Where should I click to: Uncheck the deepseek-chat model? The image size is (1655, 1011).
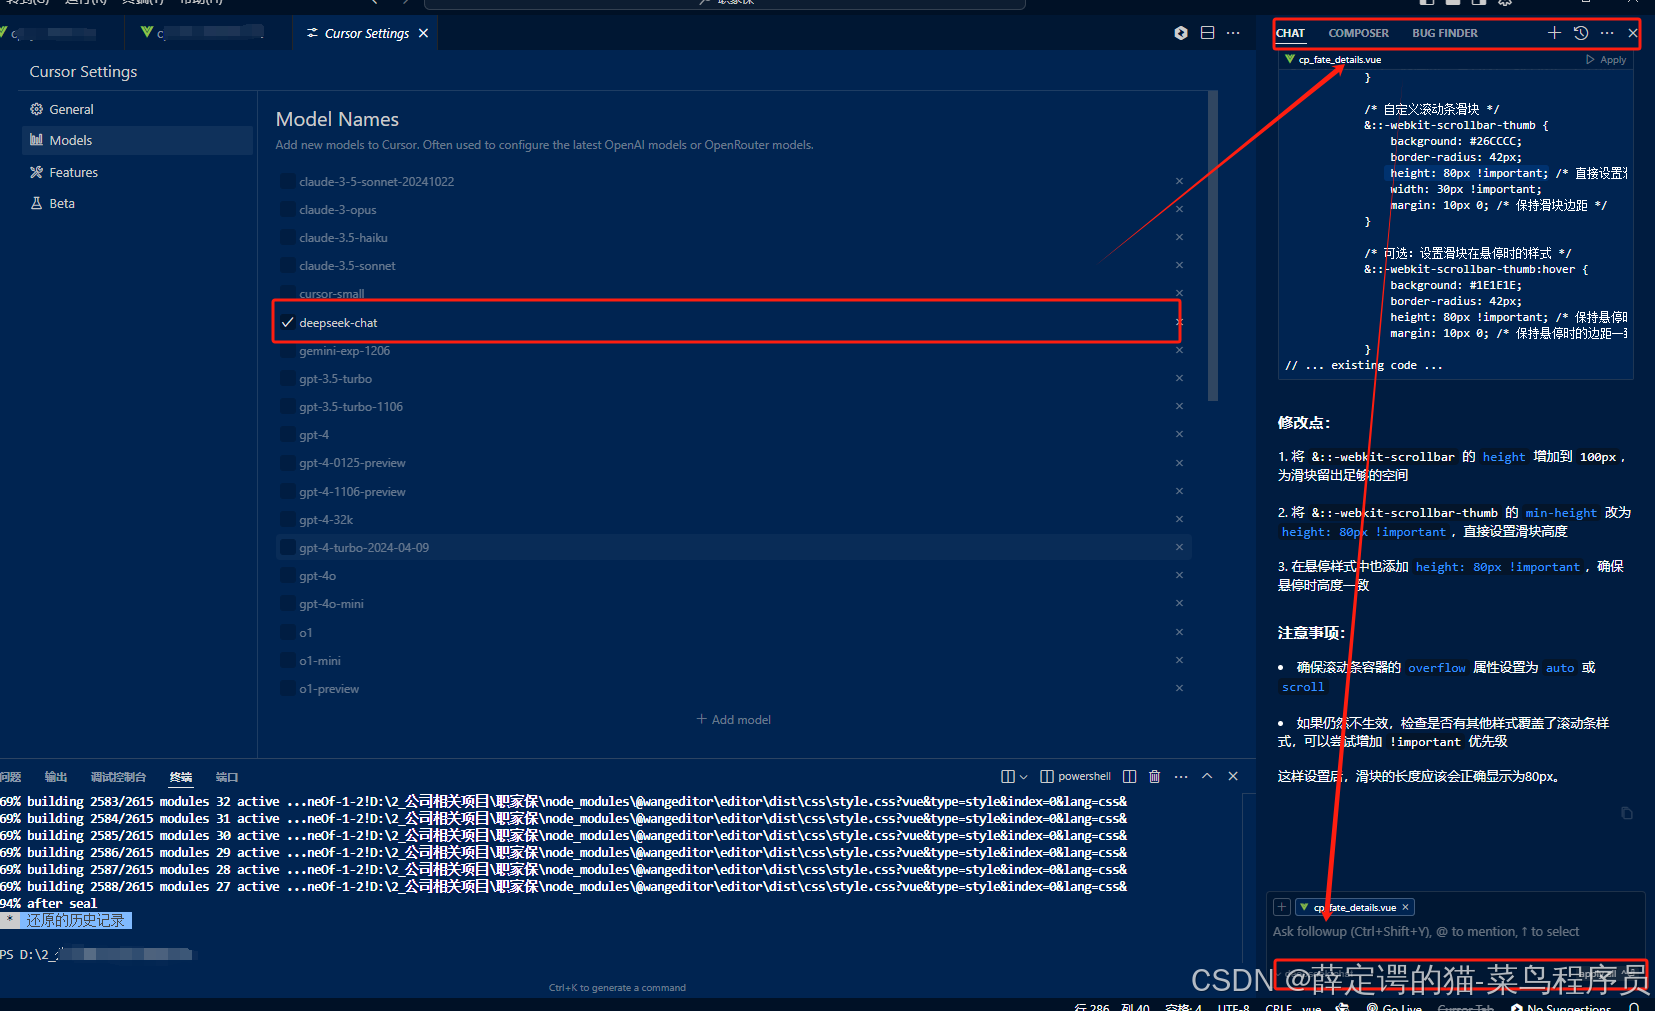(x=288, y=322)
